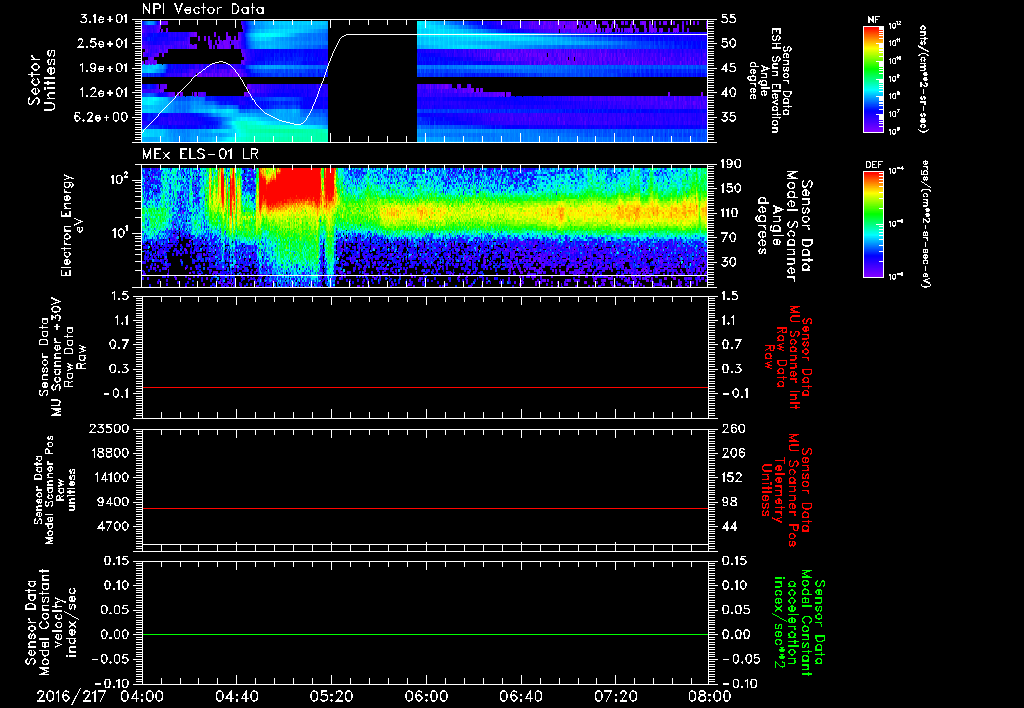Click the 3.1e+01 sector tick label
1024x708 pixels.
pyautogui.click(x=104, y=19)
